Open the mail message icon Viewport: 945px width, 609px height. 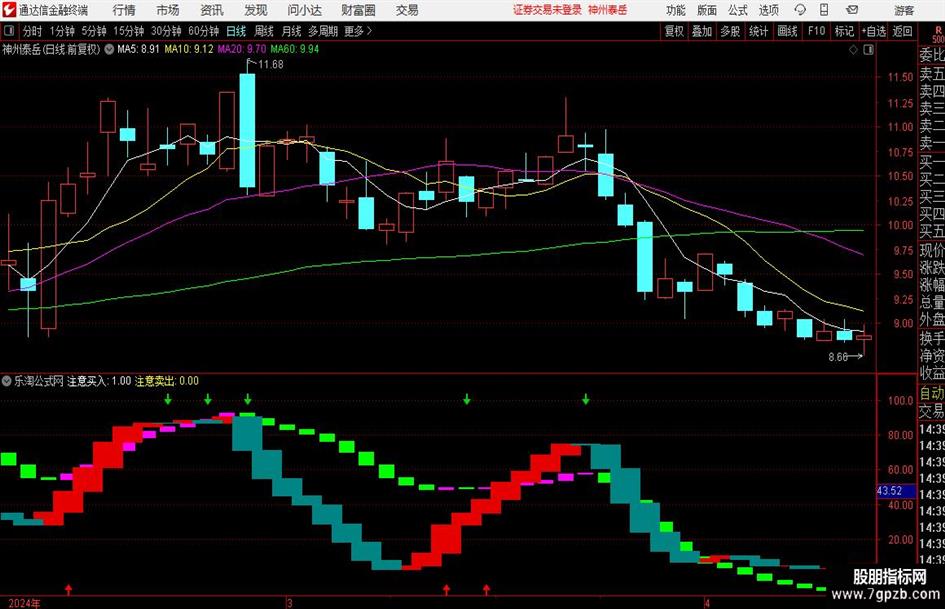point(852,10)
